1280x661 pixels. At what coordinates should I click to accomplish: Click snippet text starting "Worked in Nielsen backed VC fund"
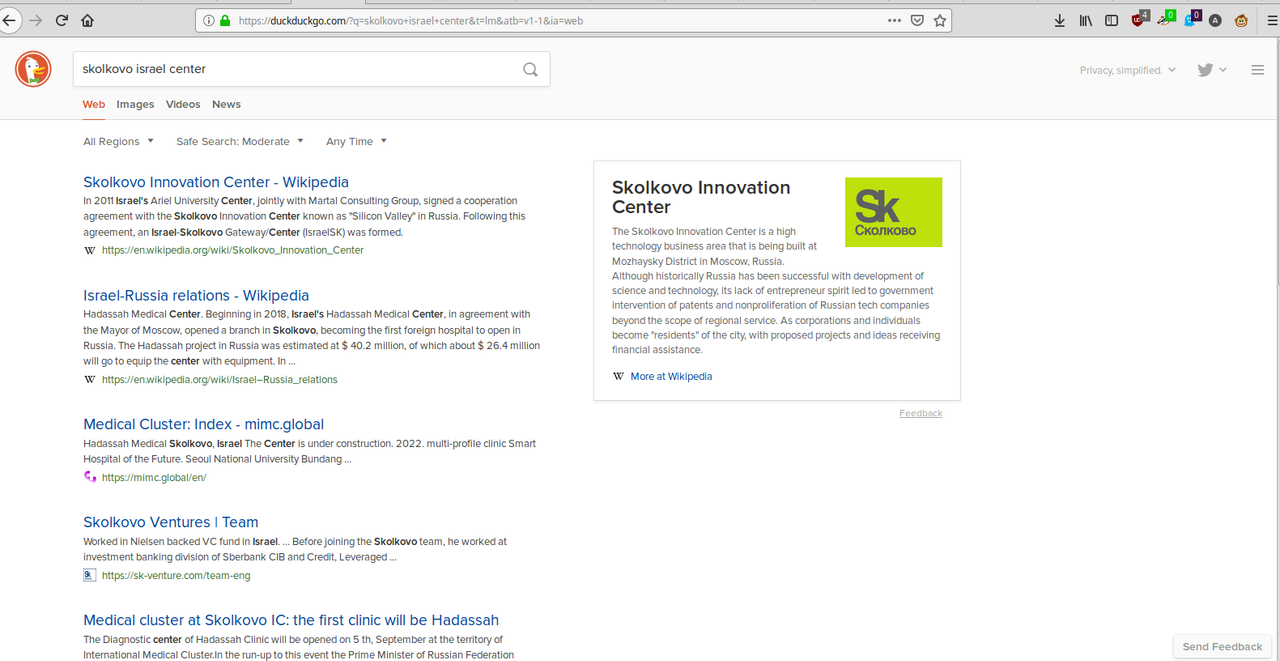coord(295,549)
